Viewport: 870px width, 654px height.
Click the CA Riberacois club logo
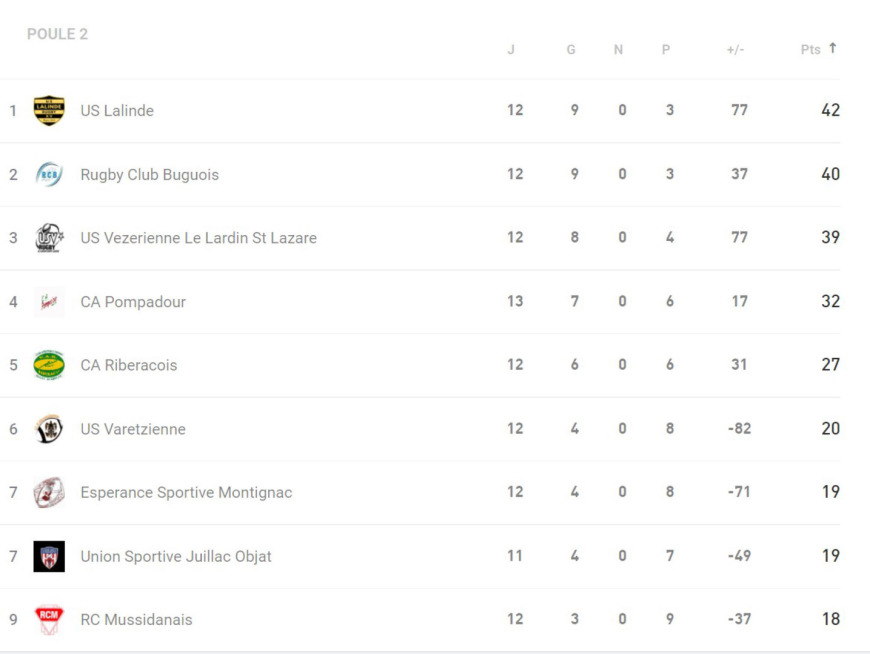click(x=49, y=365)
